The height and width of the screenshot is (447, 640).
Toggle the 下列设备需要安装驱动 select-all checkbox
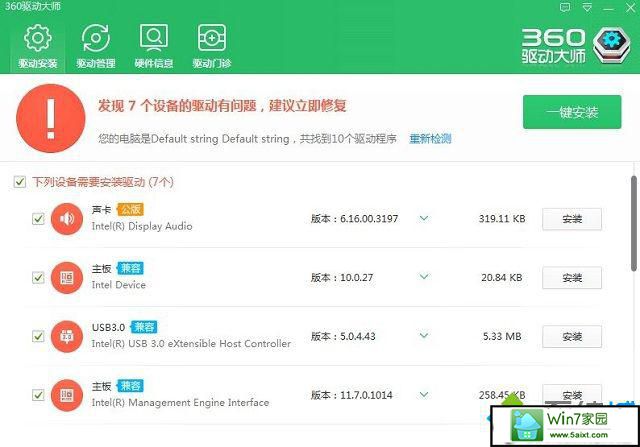[x=20, y=182]
